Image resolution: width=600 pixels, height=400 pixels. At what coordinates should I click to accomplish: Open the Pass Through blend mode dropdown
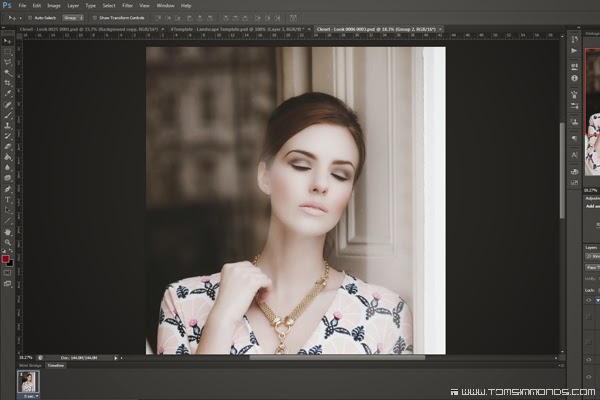(x=593, y=267)
